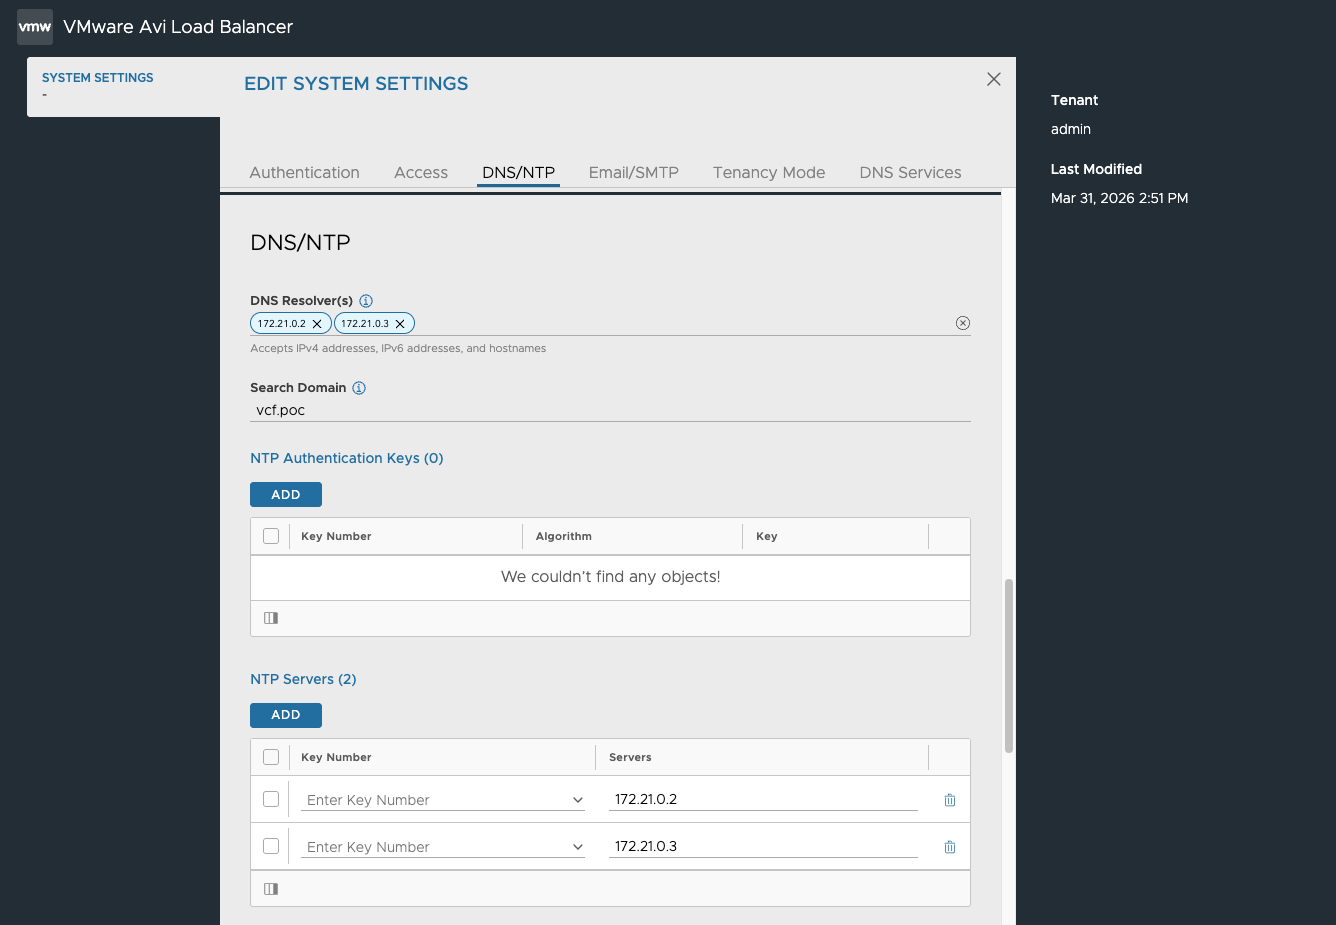This screenshot has width=1336, height=925.
Task: Click the VMware vmw logo icon
Action: tap(35, 27)
